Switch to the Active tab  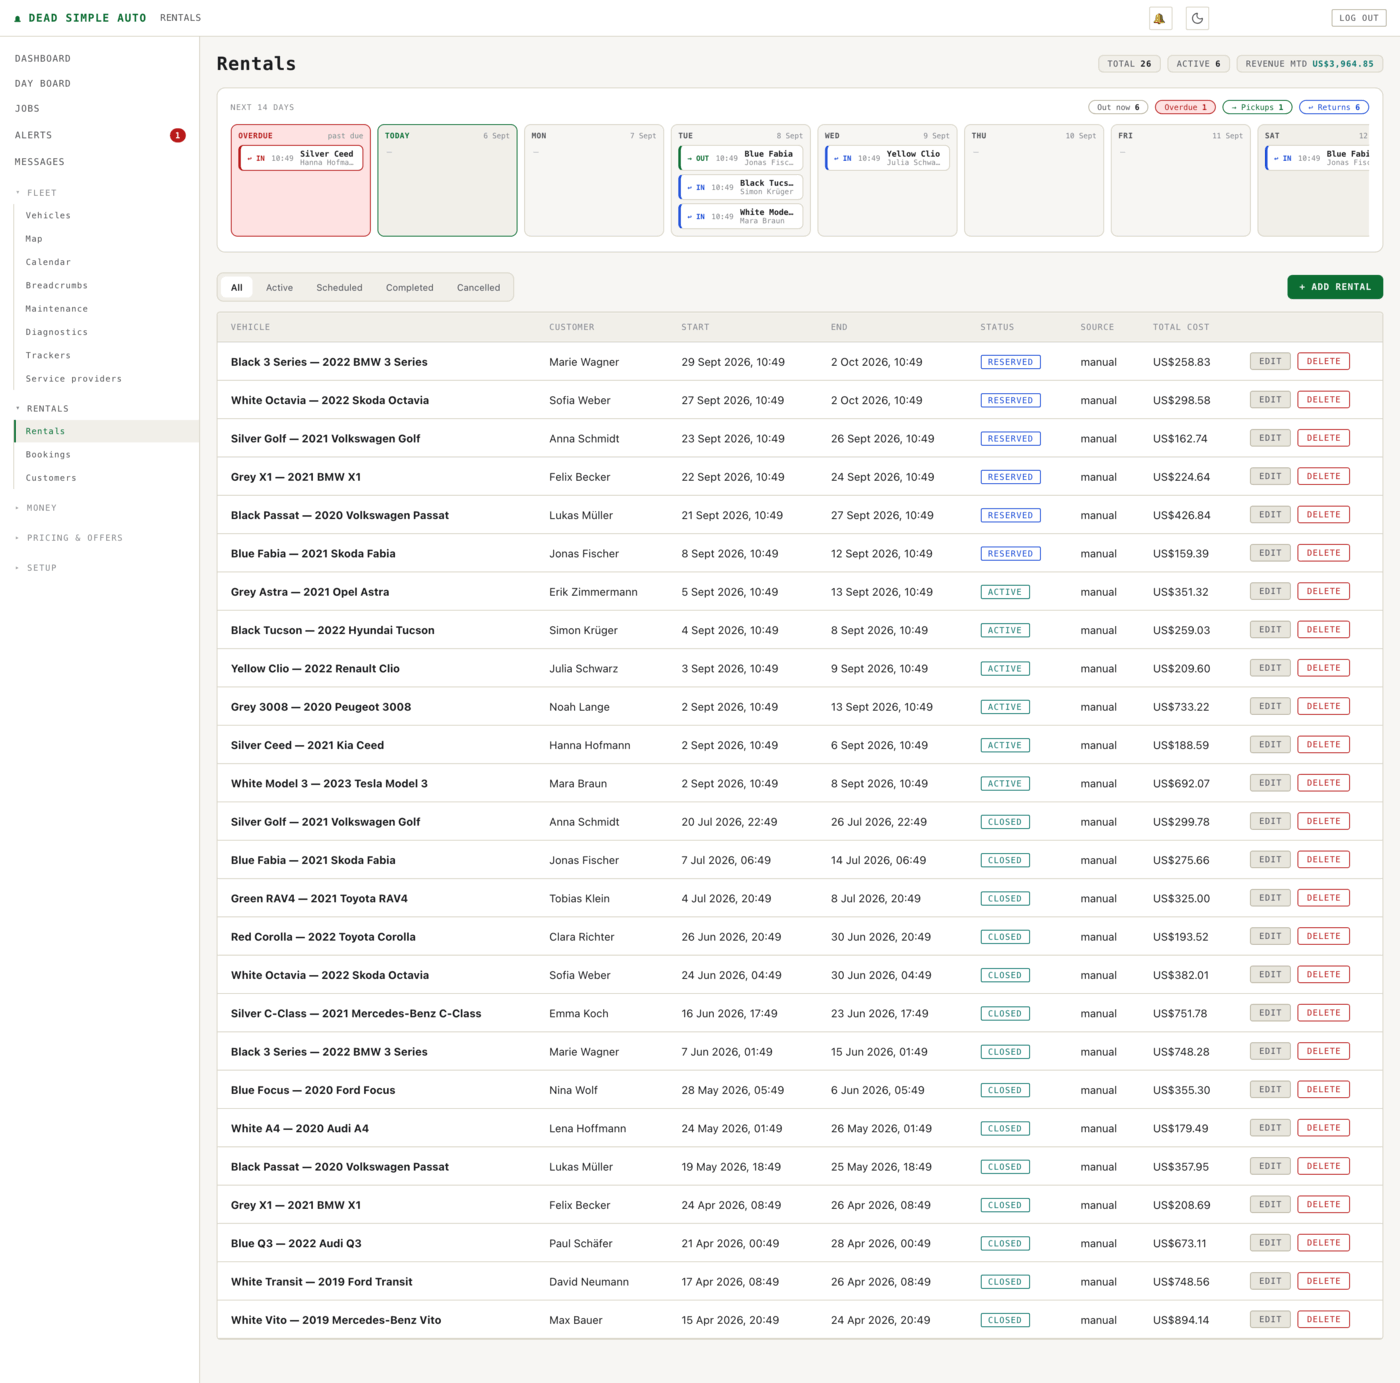(279, 288)
